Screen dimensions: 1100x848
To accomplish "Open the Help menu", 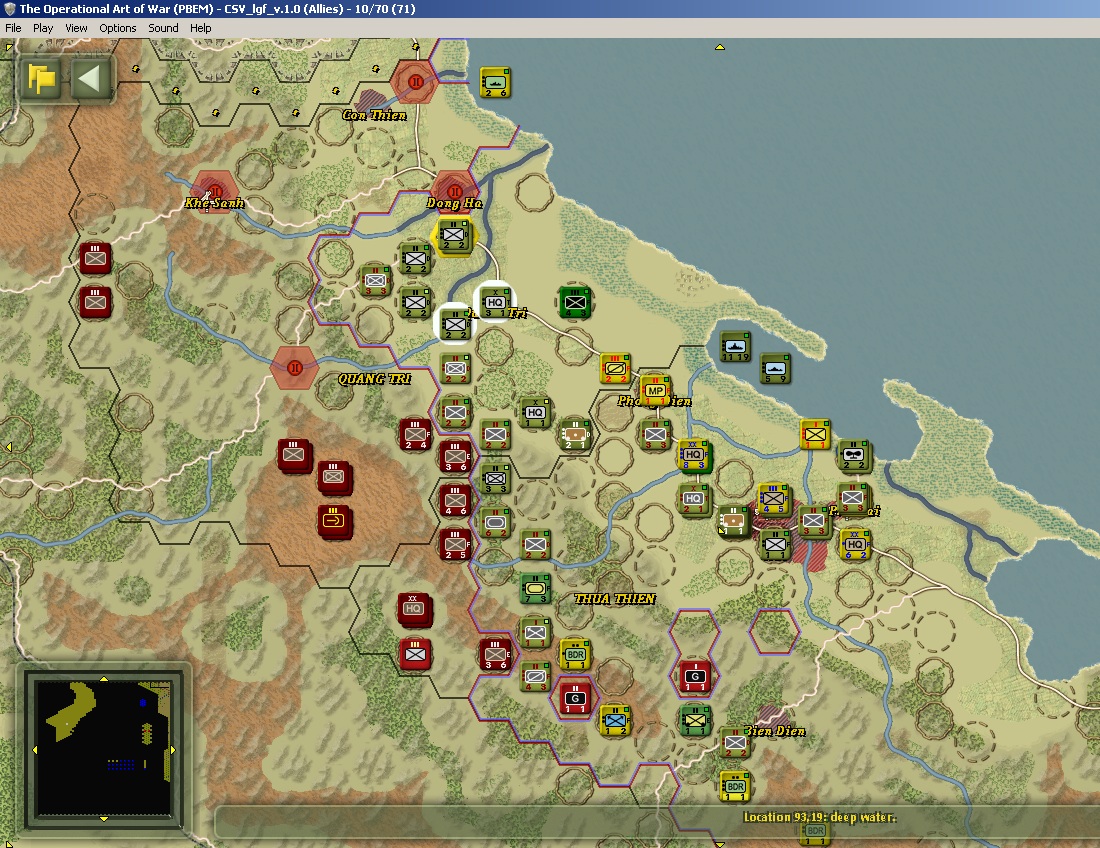I will point(201,28).
